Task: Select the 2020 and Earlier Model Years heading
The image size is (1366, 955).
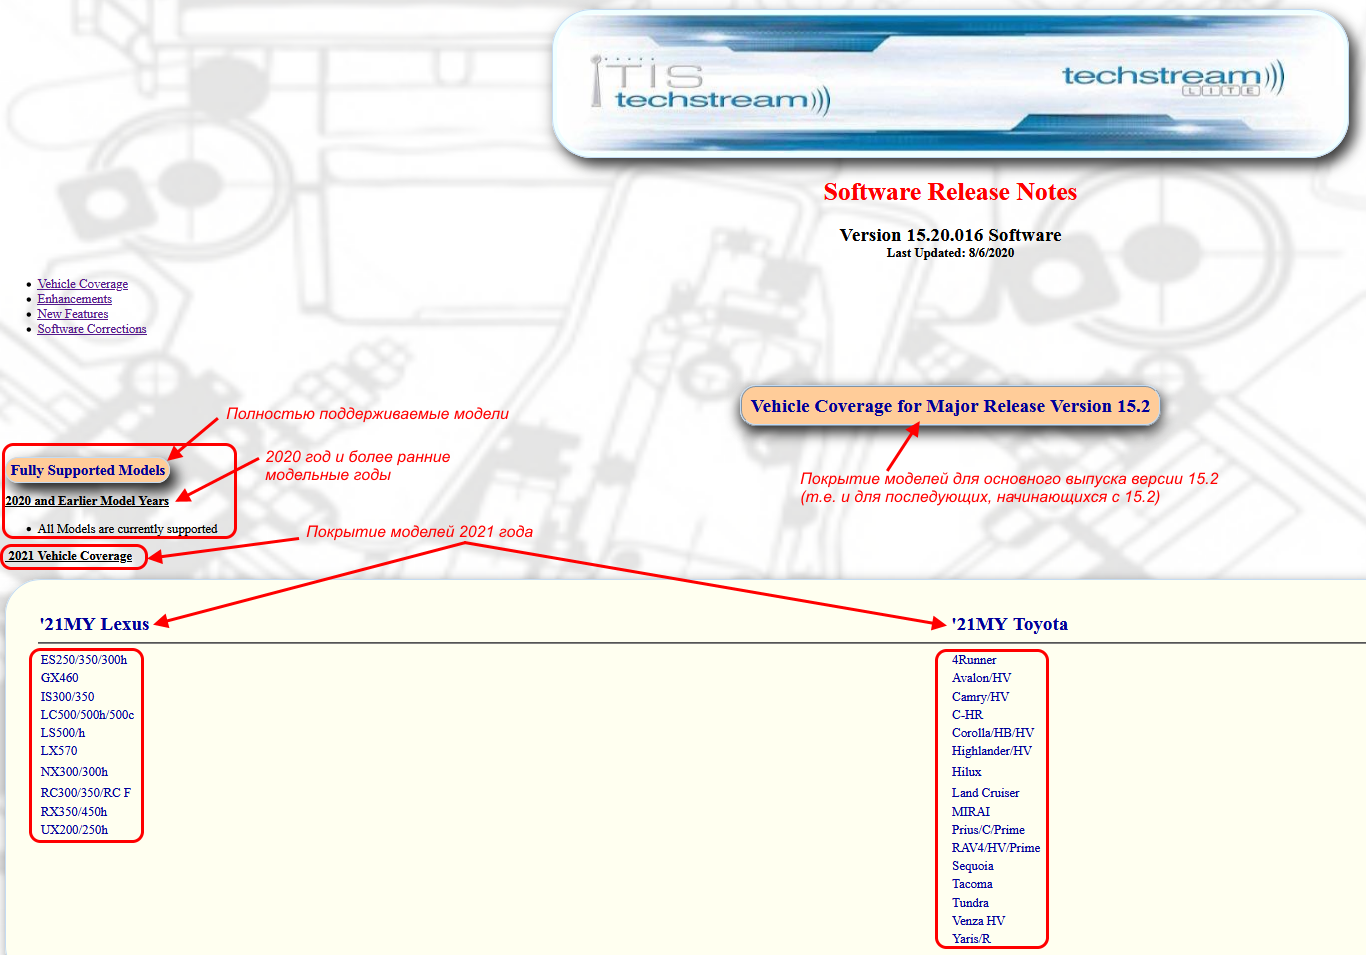Action: click(87, 501)
